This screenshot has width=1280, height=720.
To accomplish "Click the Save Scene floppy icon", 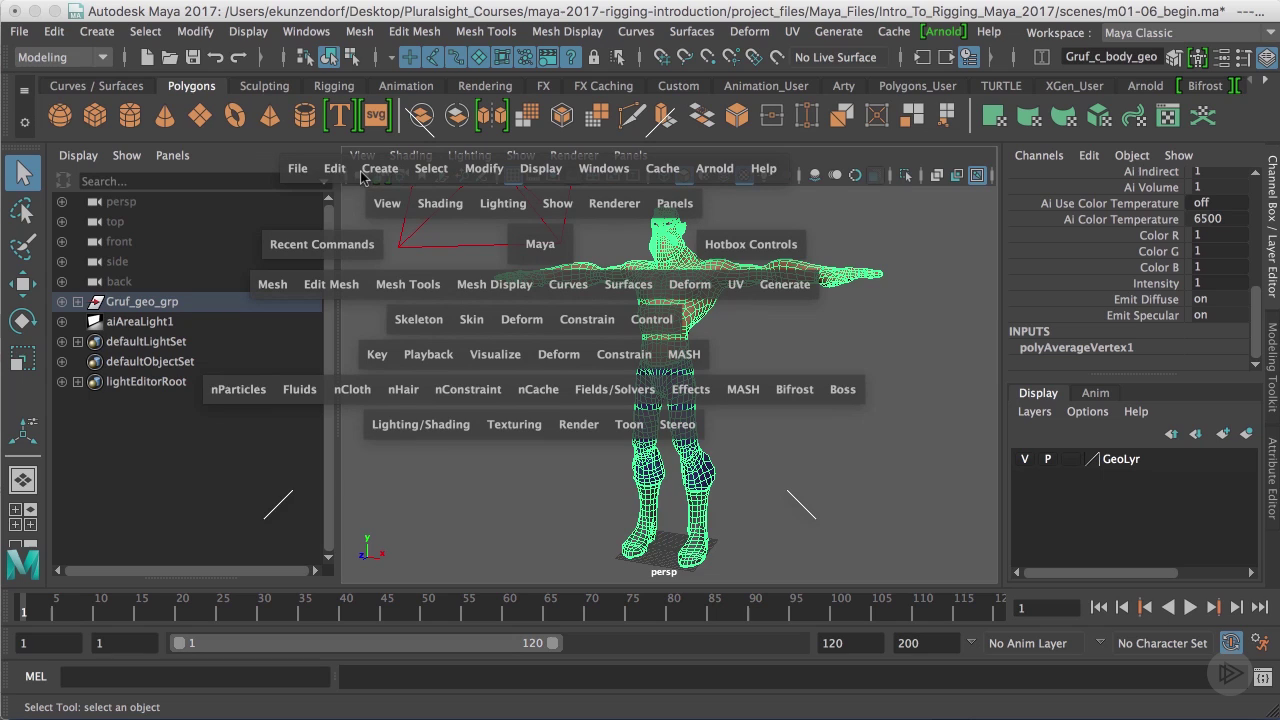I will 193,57.
